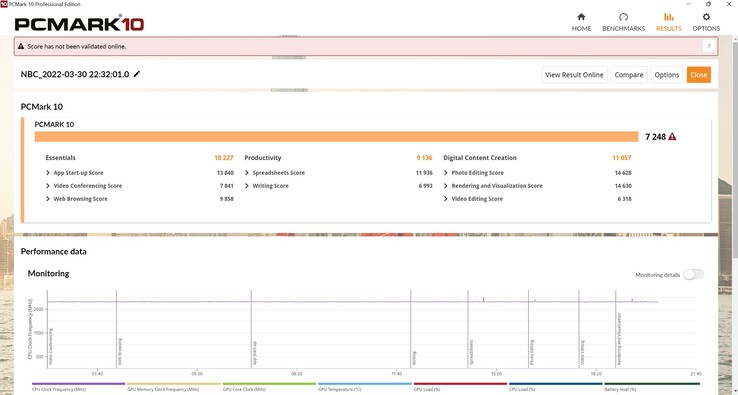738x395 pixels.
Task: Click the red warning triangle beside 7 248
Action: pos(672,137)
